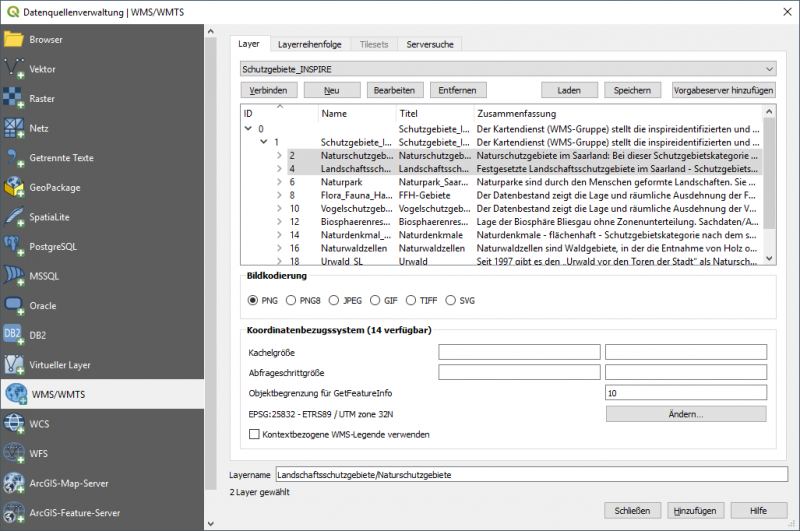Viewport: 800px width, 531px height.
Task: Open the Schutzgebiete_INSPIRE connection dropdown
Action: (508, 69)
